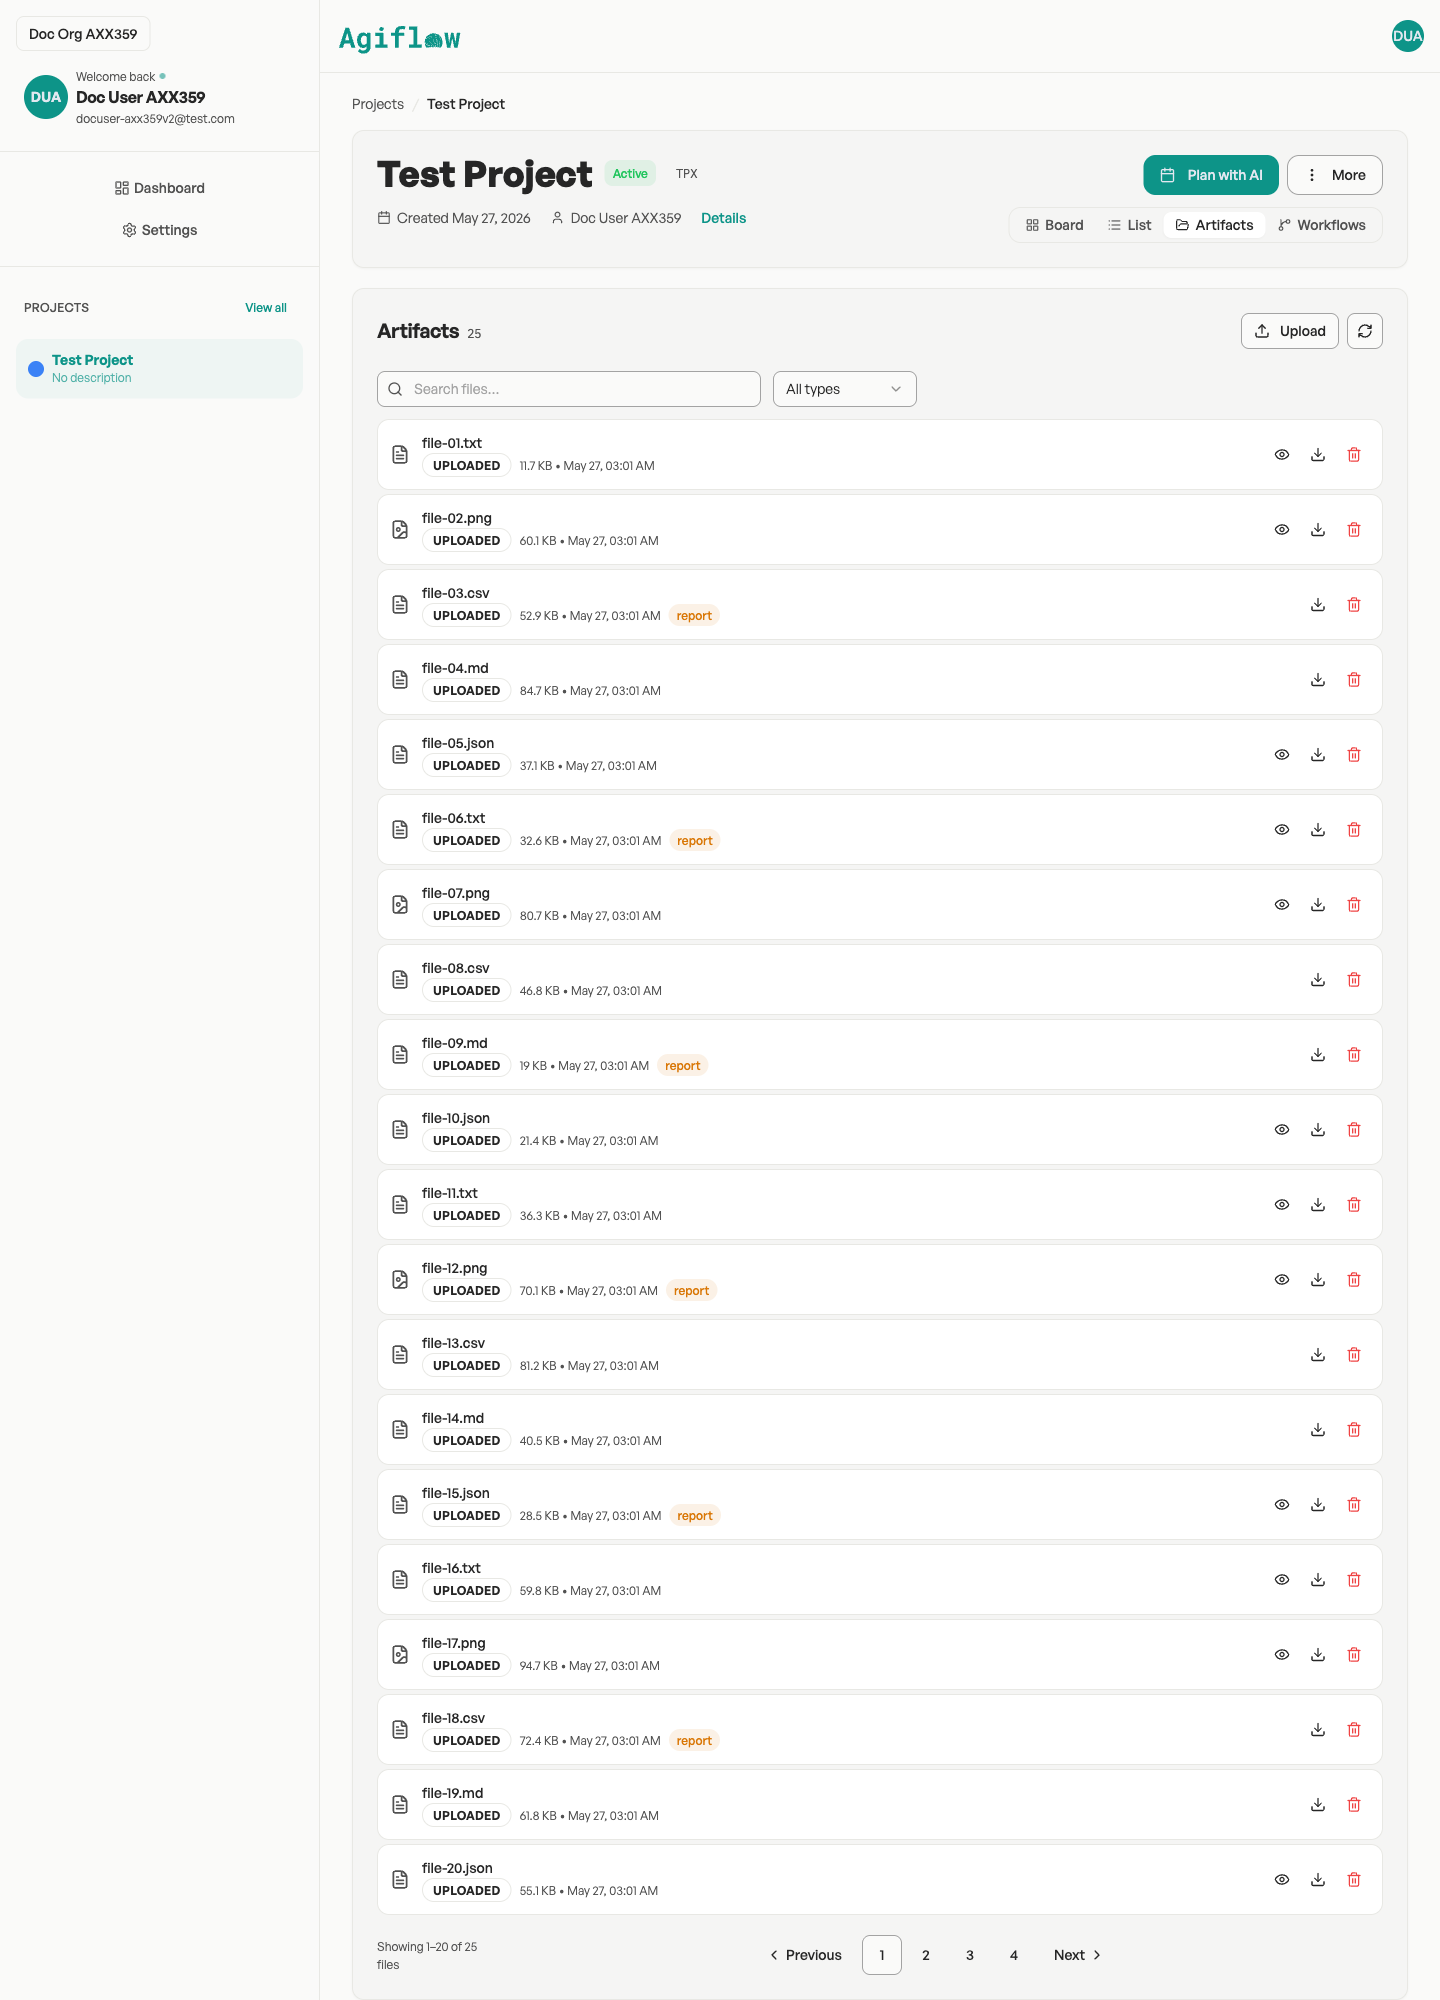Delete file-11.txt

1354,1205
